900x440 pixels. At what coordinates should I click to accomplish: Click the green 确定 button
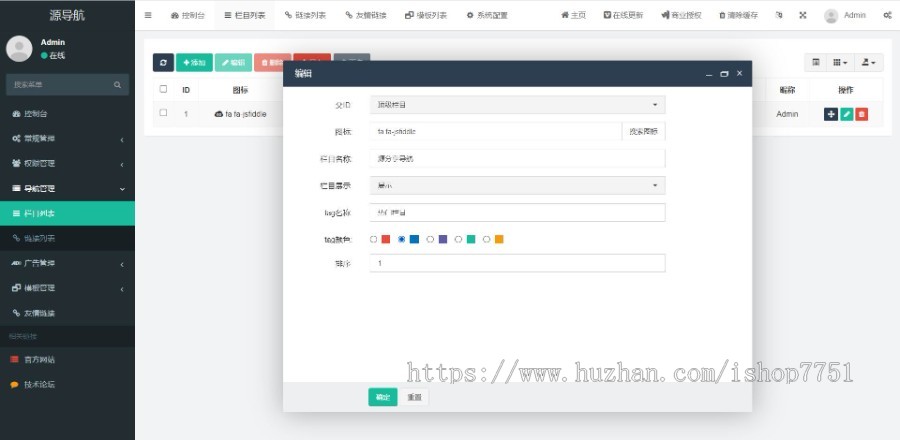383,397
